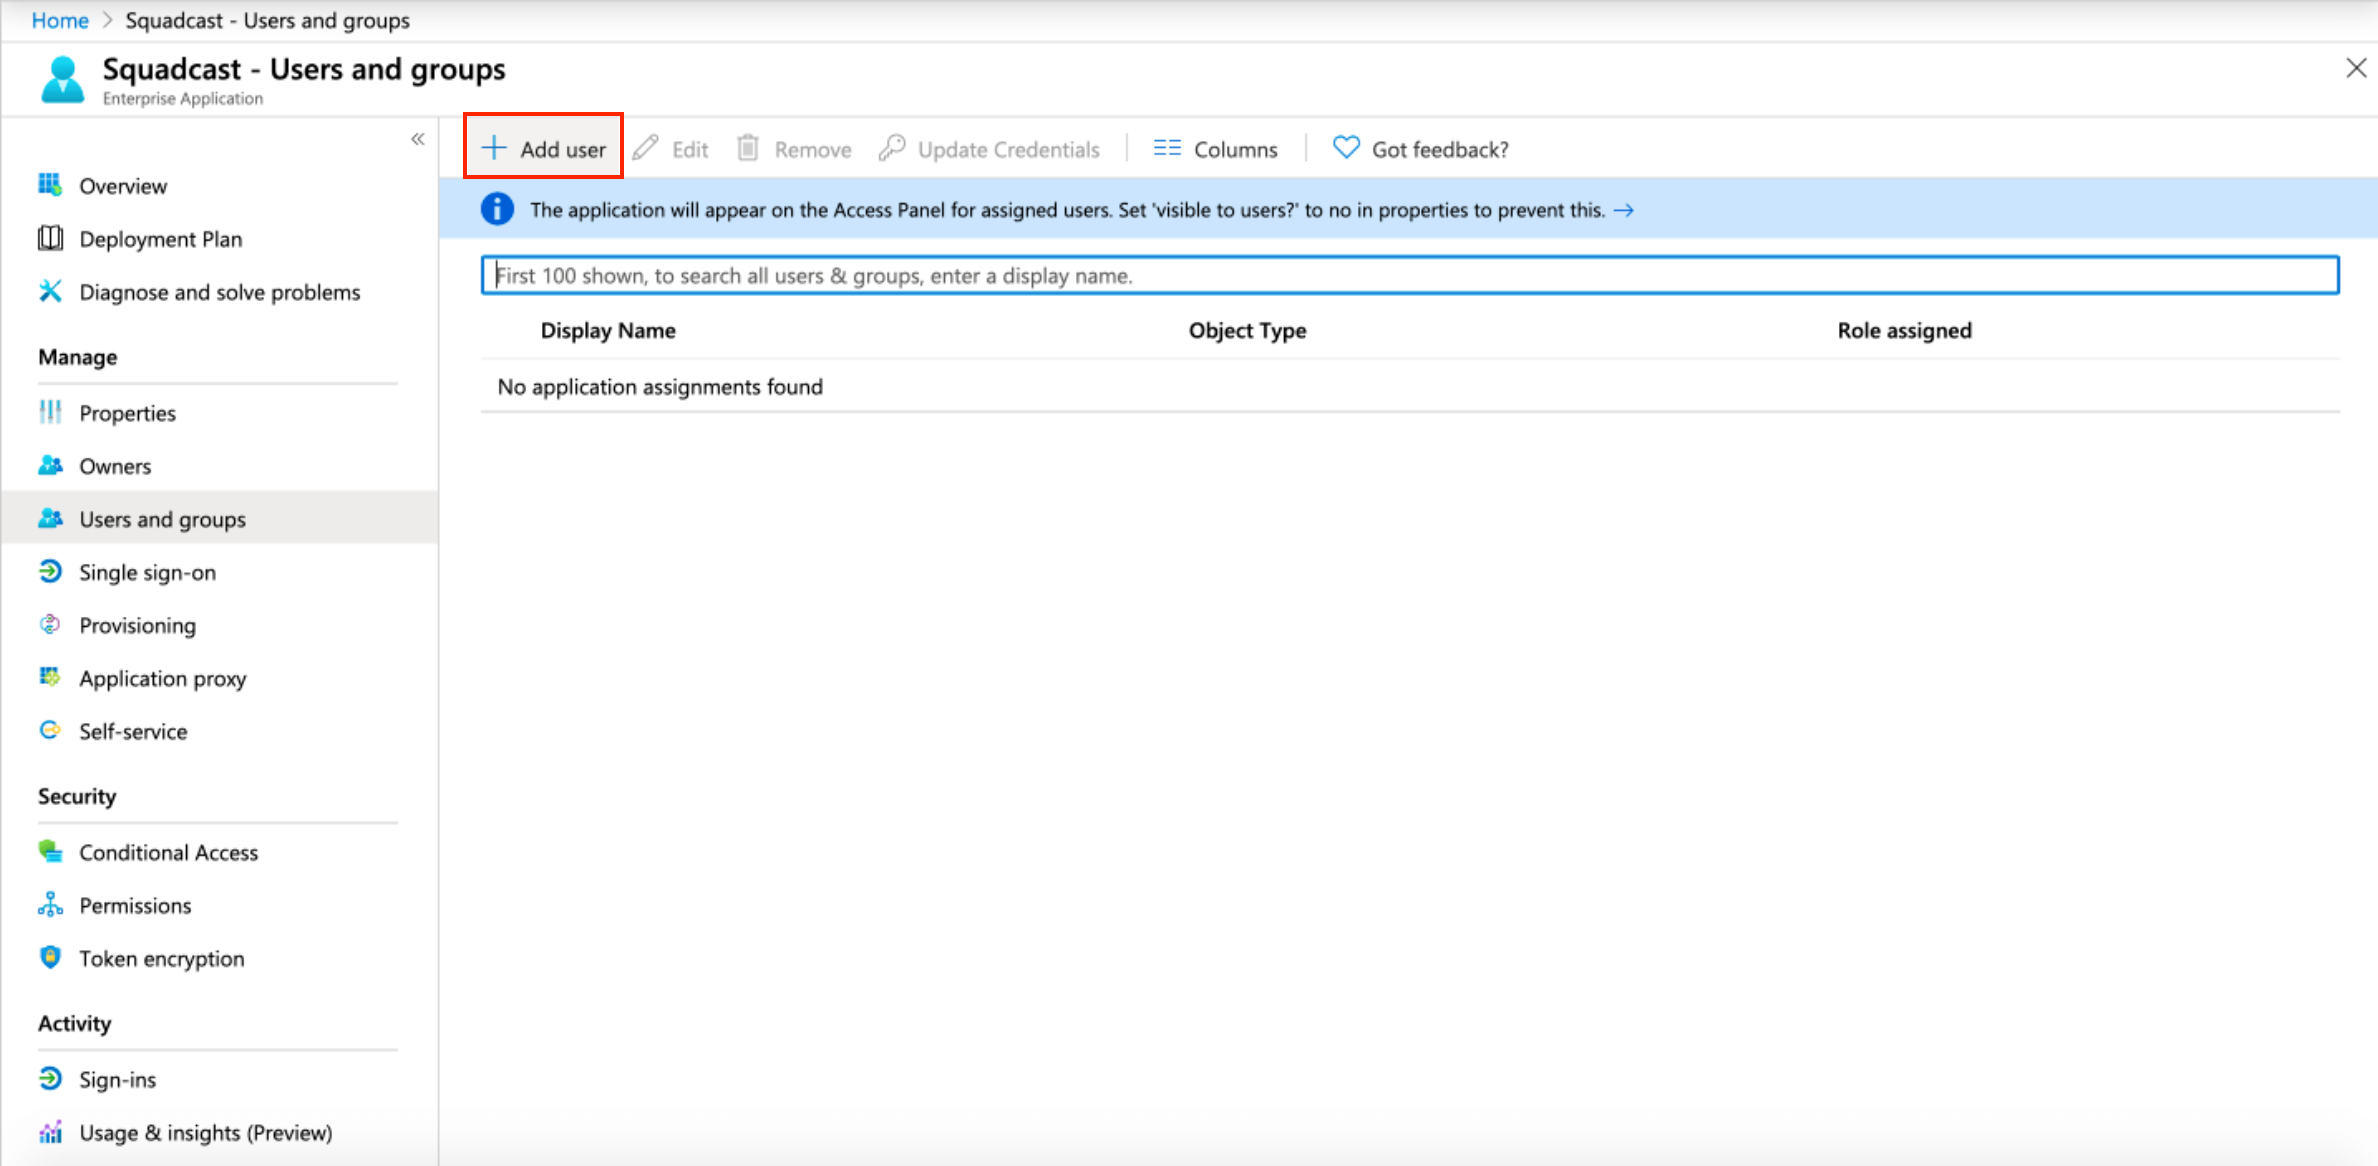2378x1166 pixels.
Task: Open Token encryption page
Action: [x=162, y=958]
